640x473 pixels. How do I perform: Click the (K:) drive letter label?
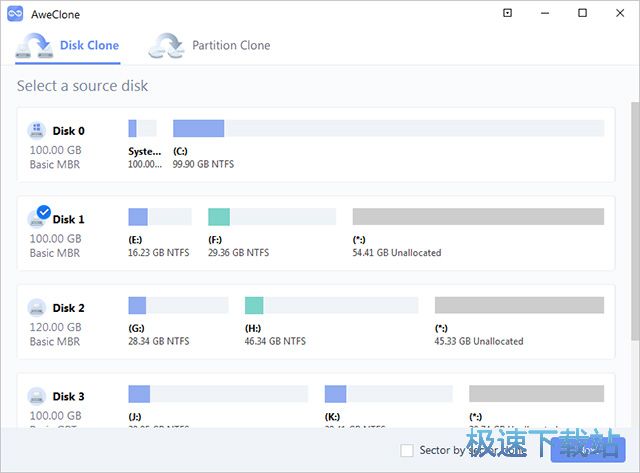pyautogui.click(x=332, y=417)
